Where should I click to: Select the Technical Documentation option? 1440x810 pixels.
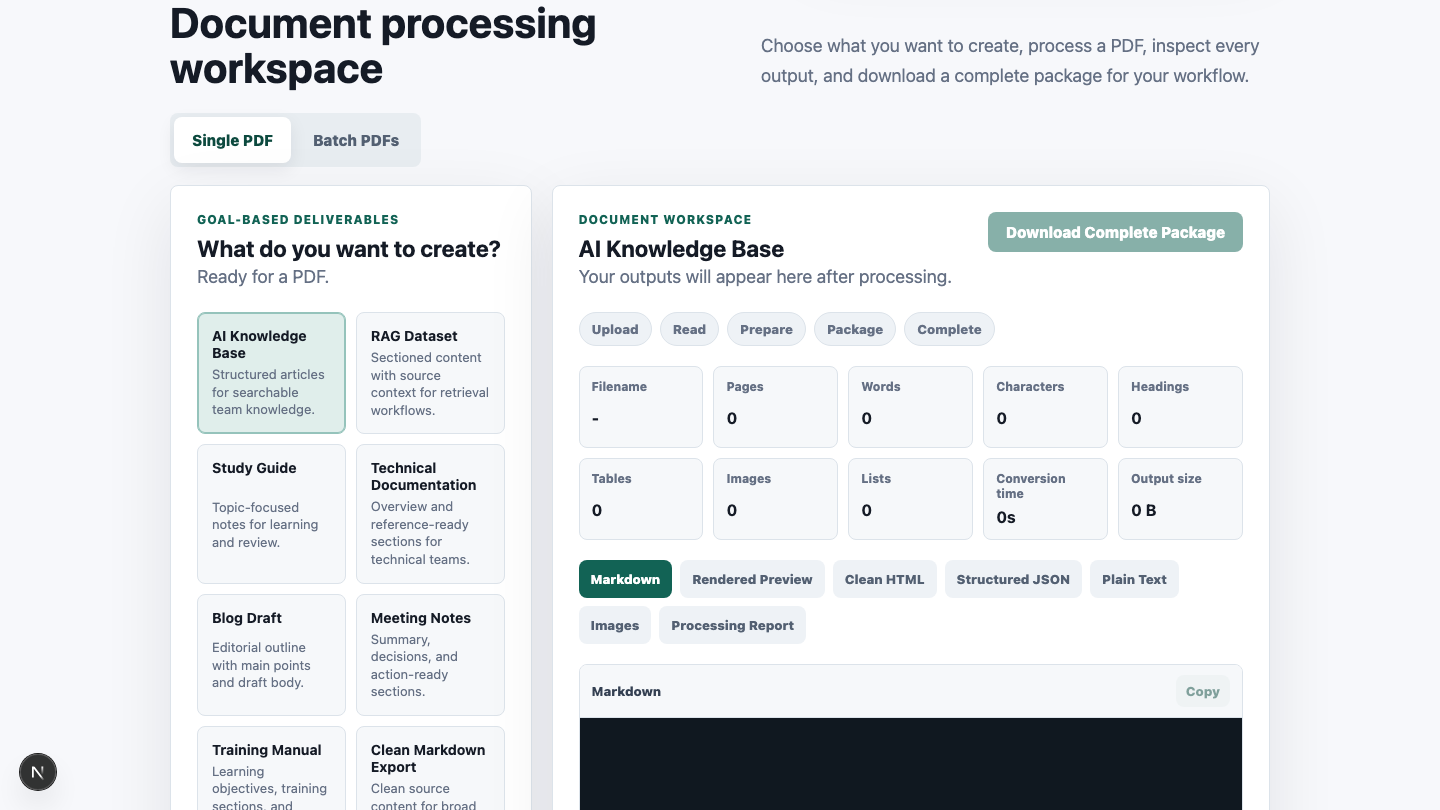point(430,514)
